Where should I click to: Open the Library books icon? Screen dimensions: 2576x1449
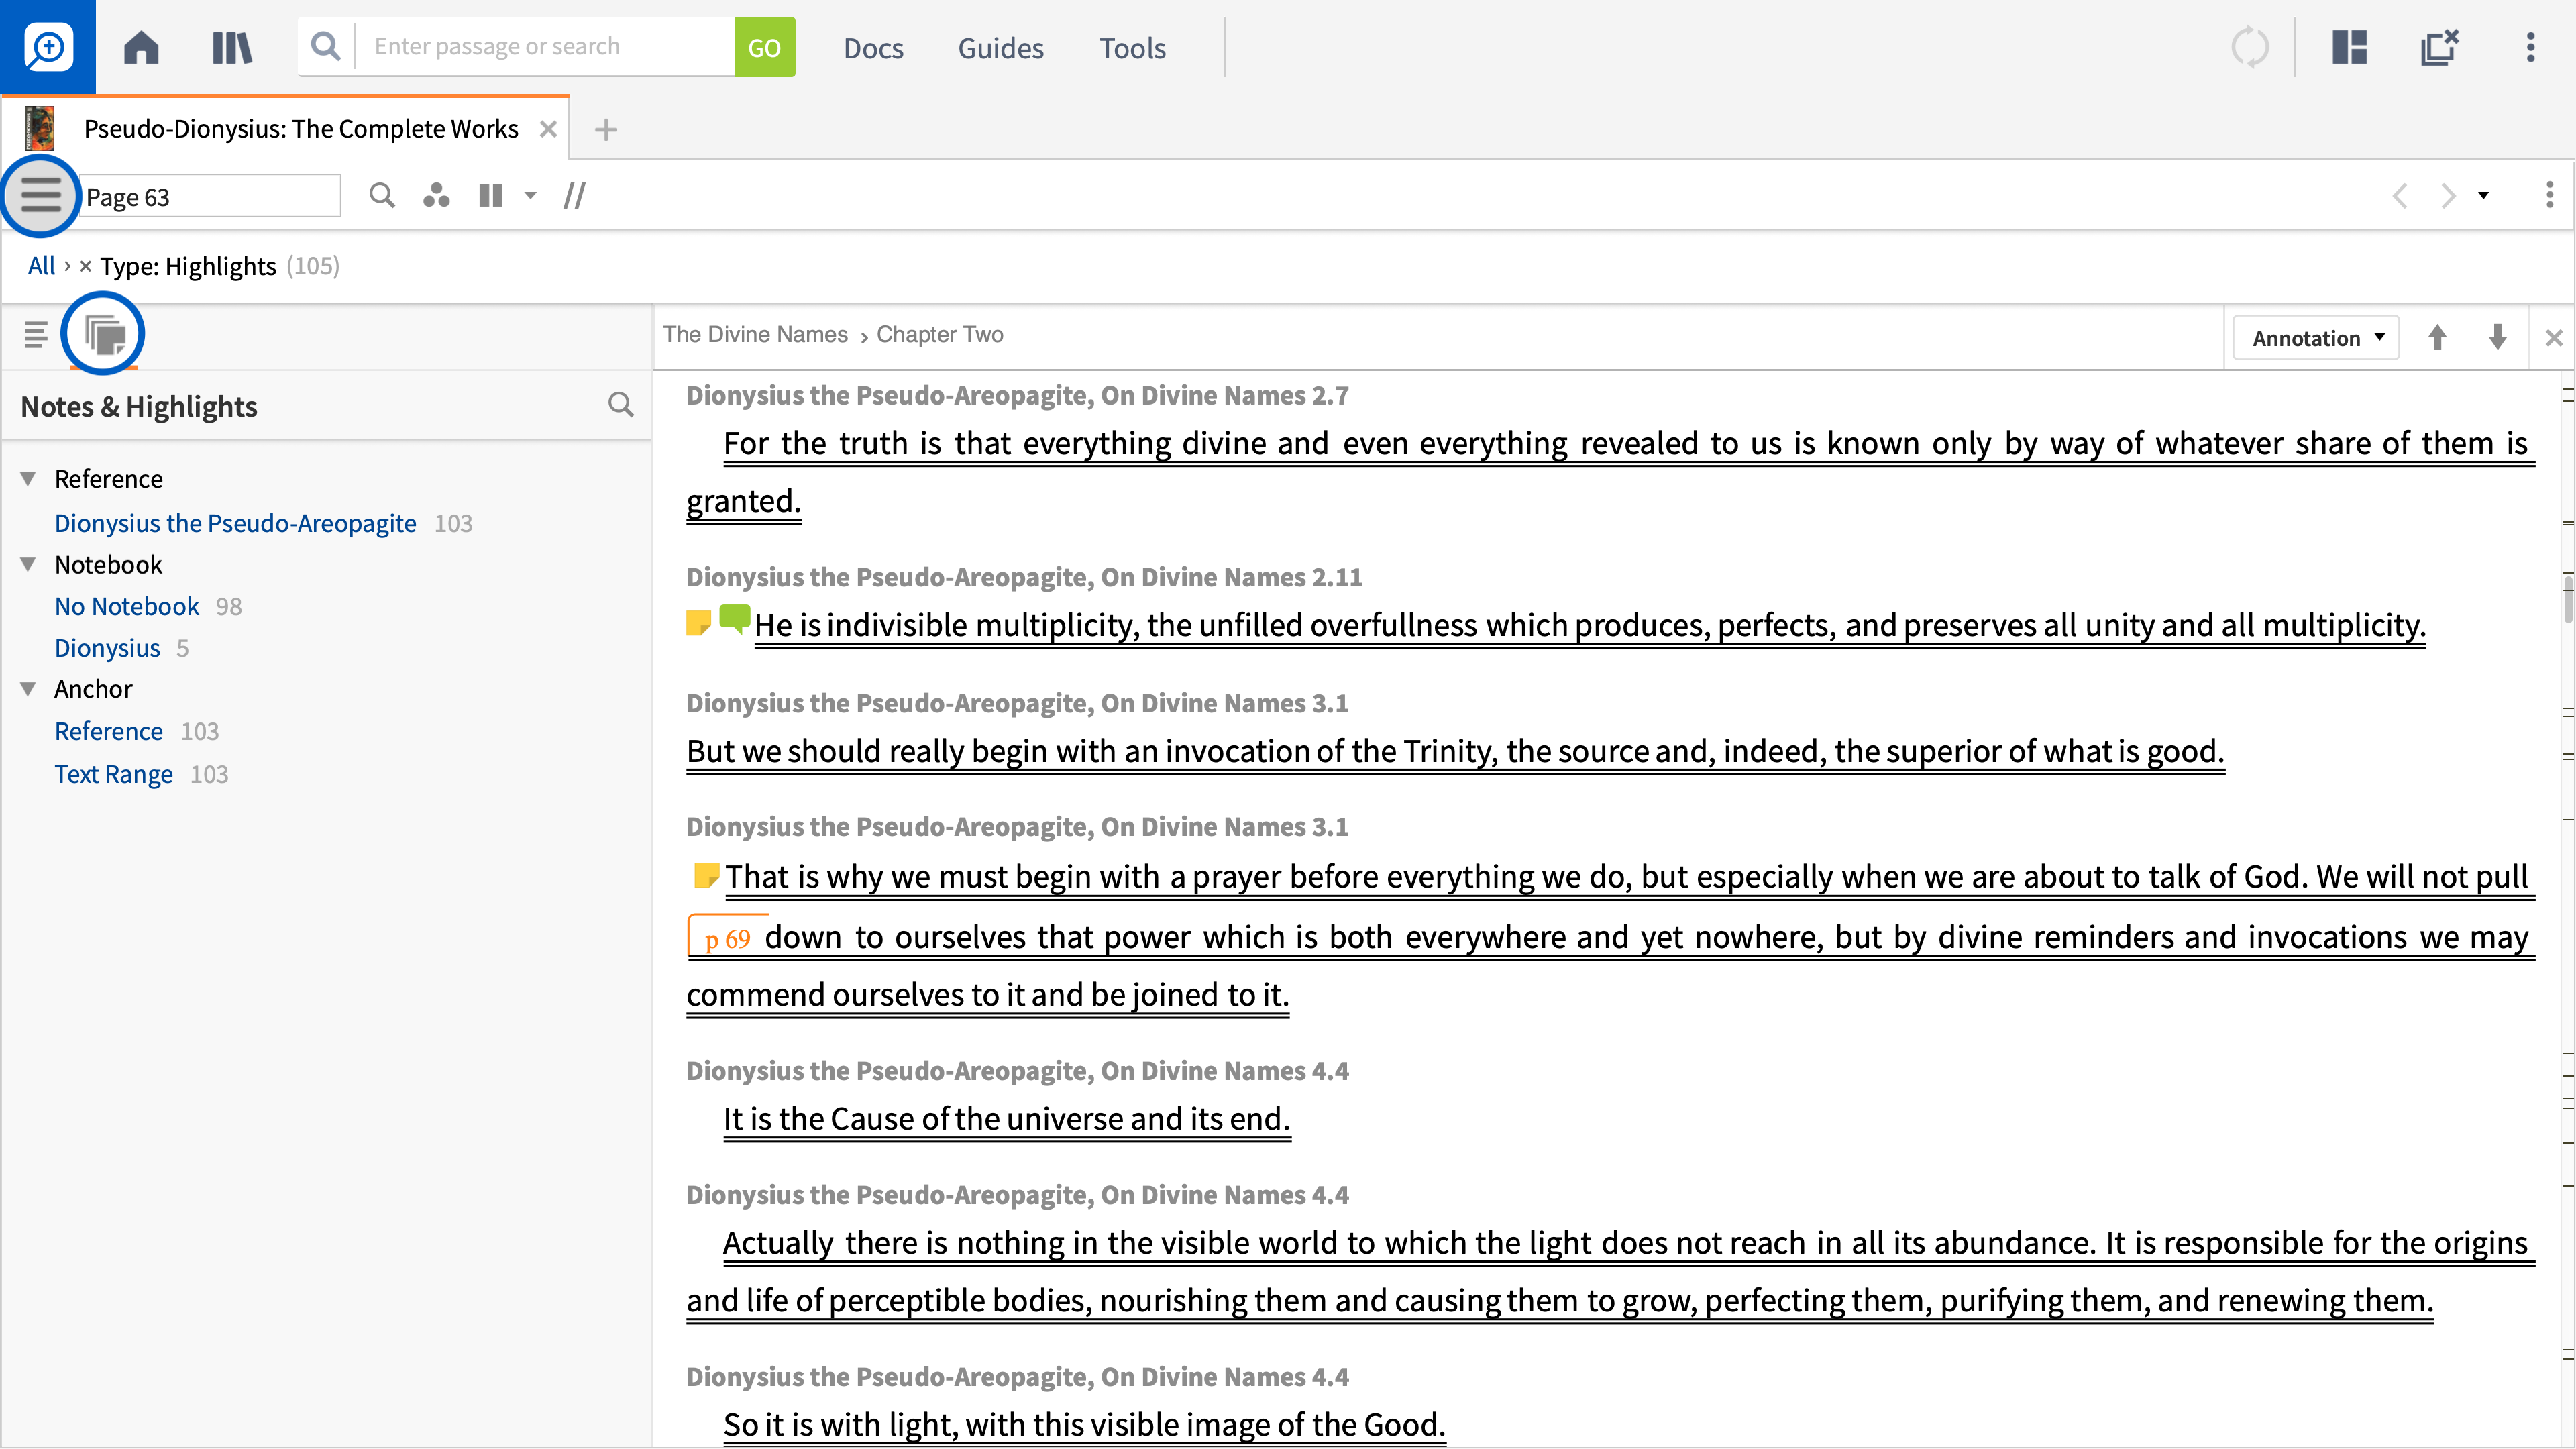click(232, 47)
